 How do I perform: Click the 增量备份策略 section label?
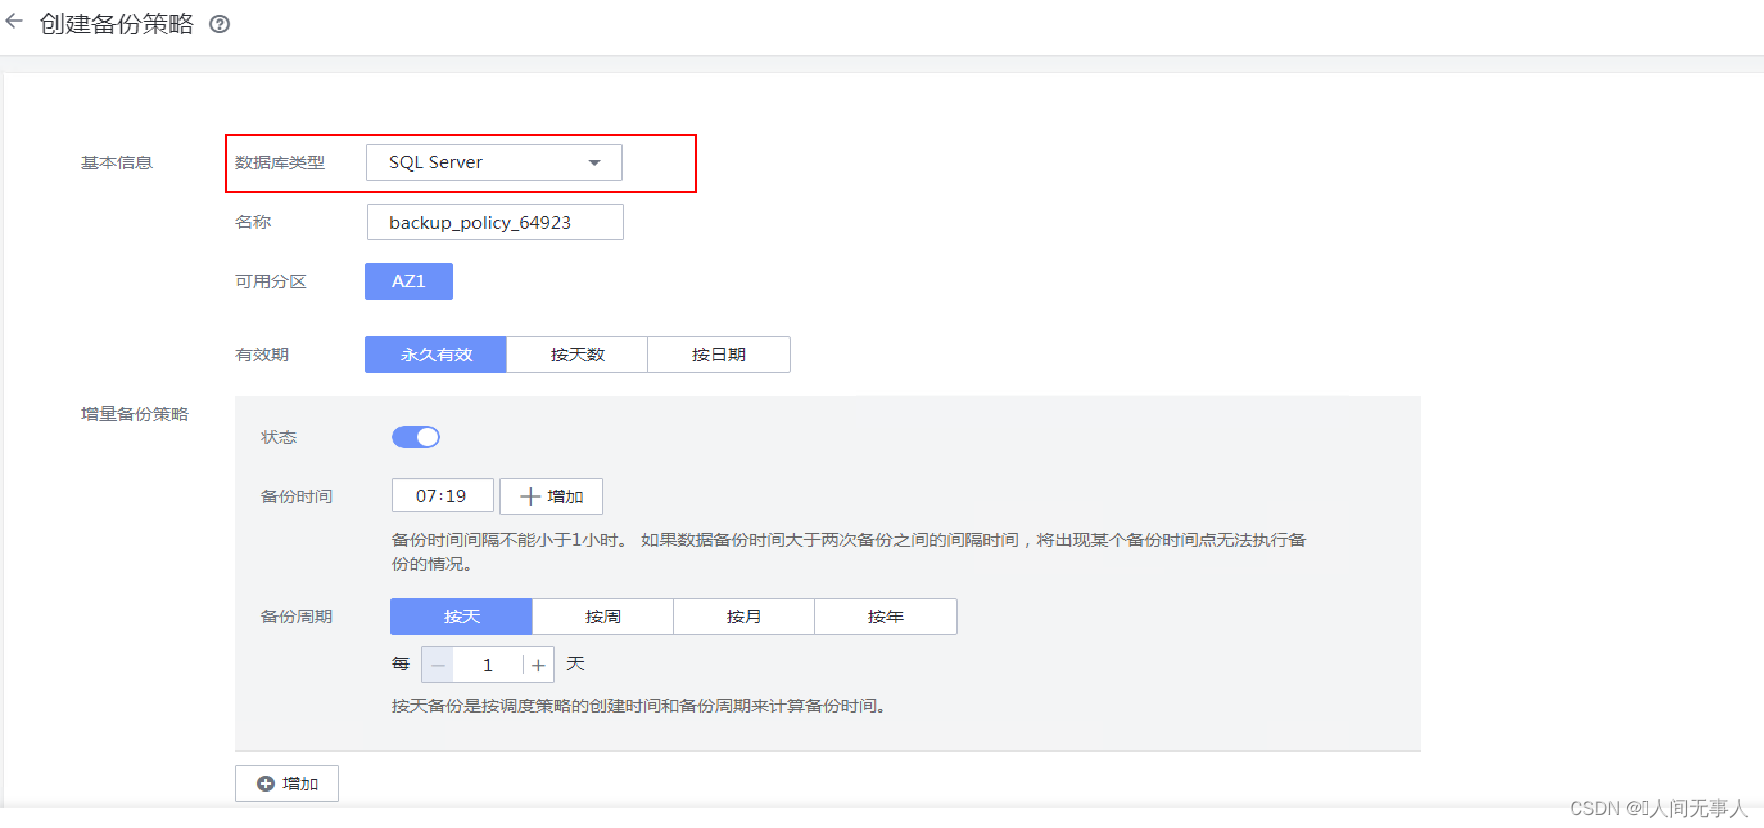point(134,414)
